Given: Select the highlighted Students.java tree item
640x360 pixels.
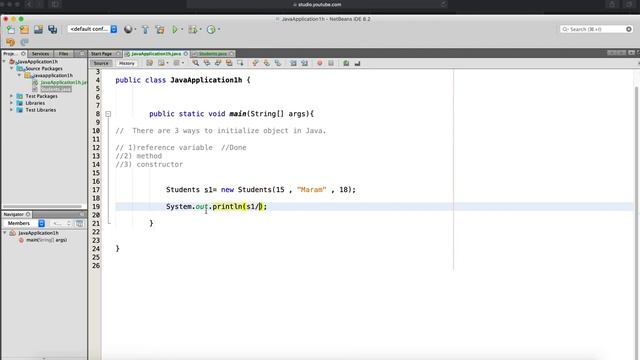Looking at the screenshot, I should click(56, 89).
